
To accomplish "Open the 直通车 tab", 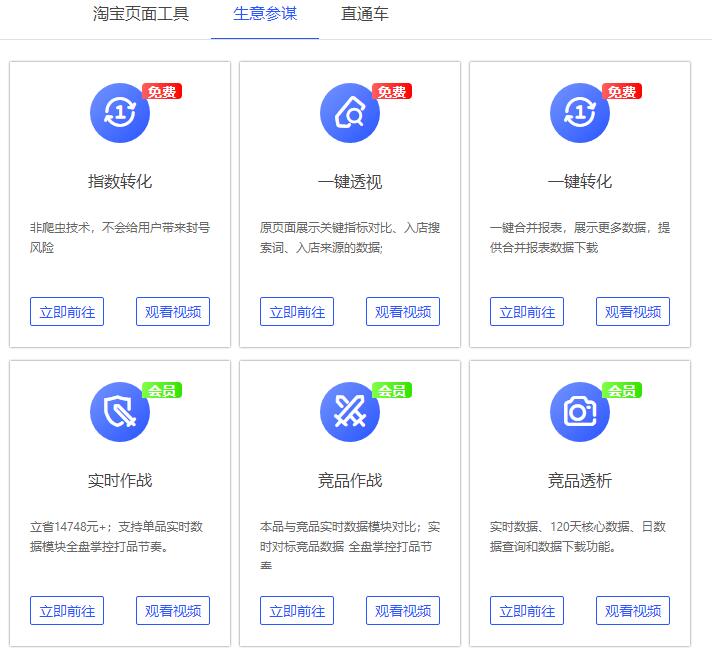I will point(365,14).
